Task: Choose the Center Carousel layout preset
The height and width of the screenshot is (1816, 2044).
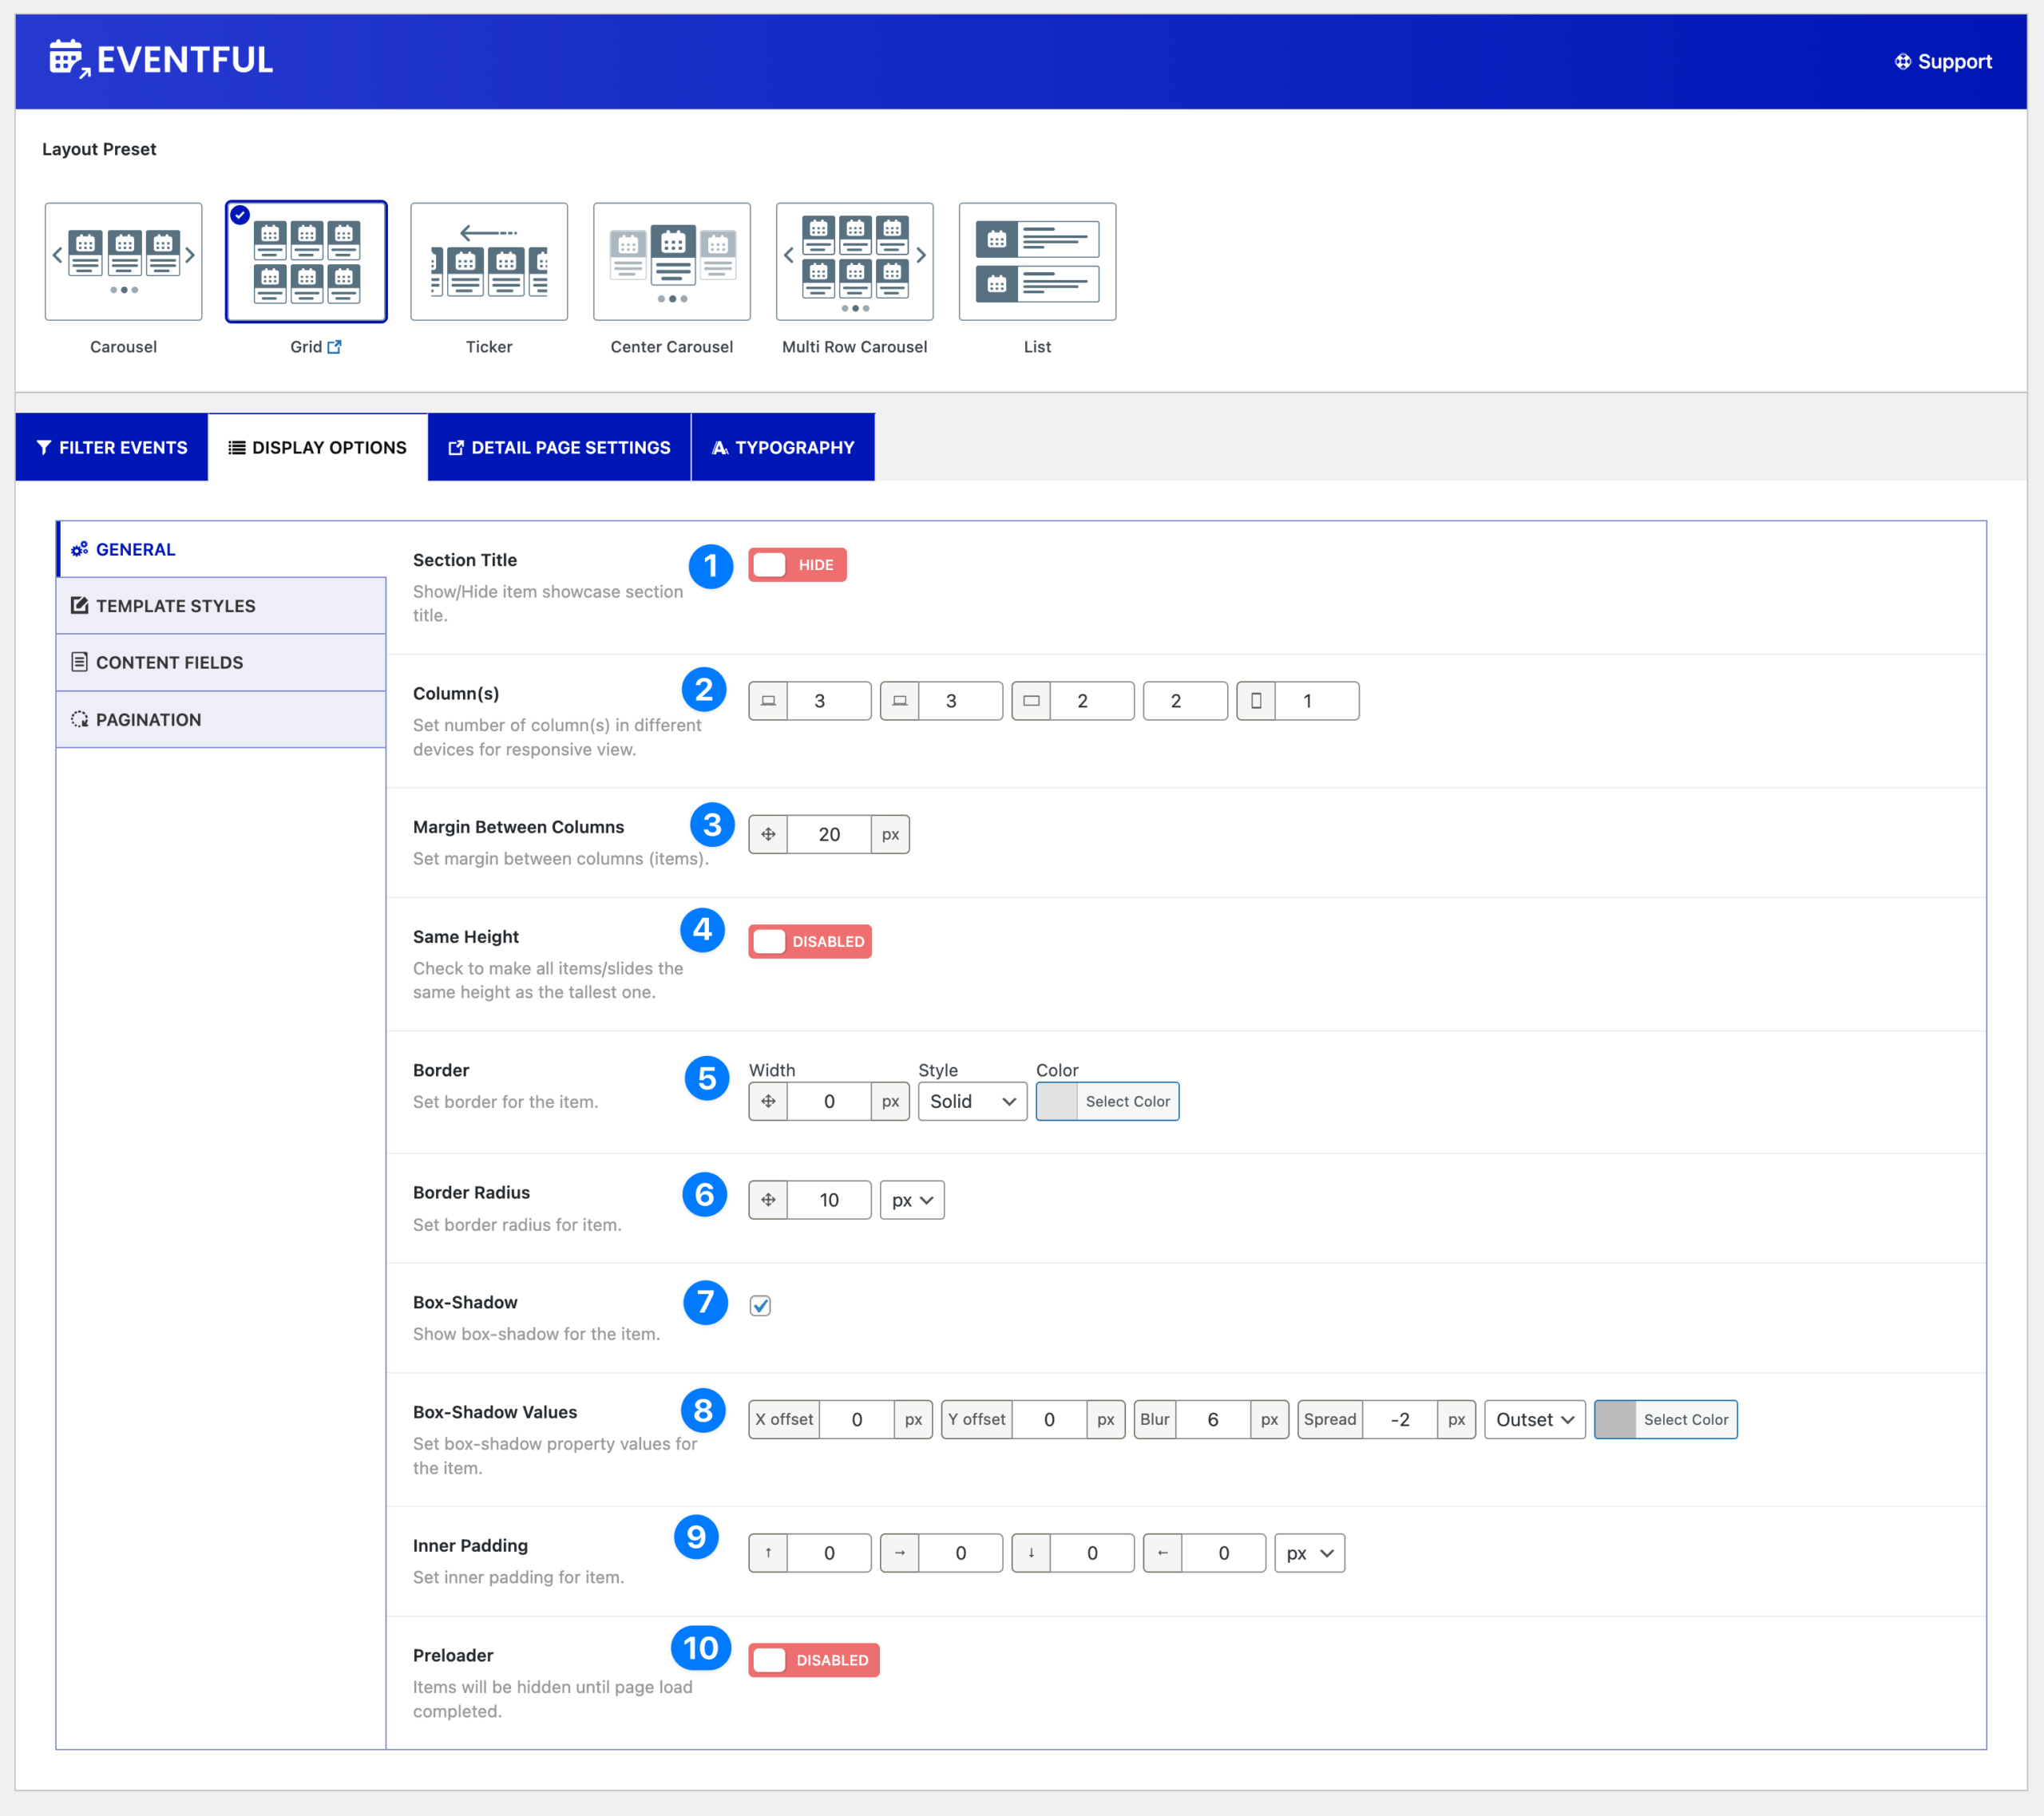Action: (672, 261)
